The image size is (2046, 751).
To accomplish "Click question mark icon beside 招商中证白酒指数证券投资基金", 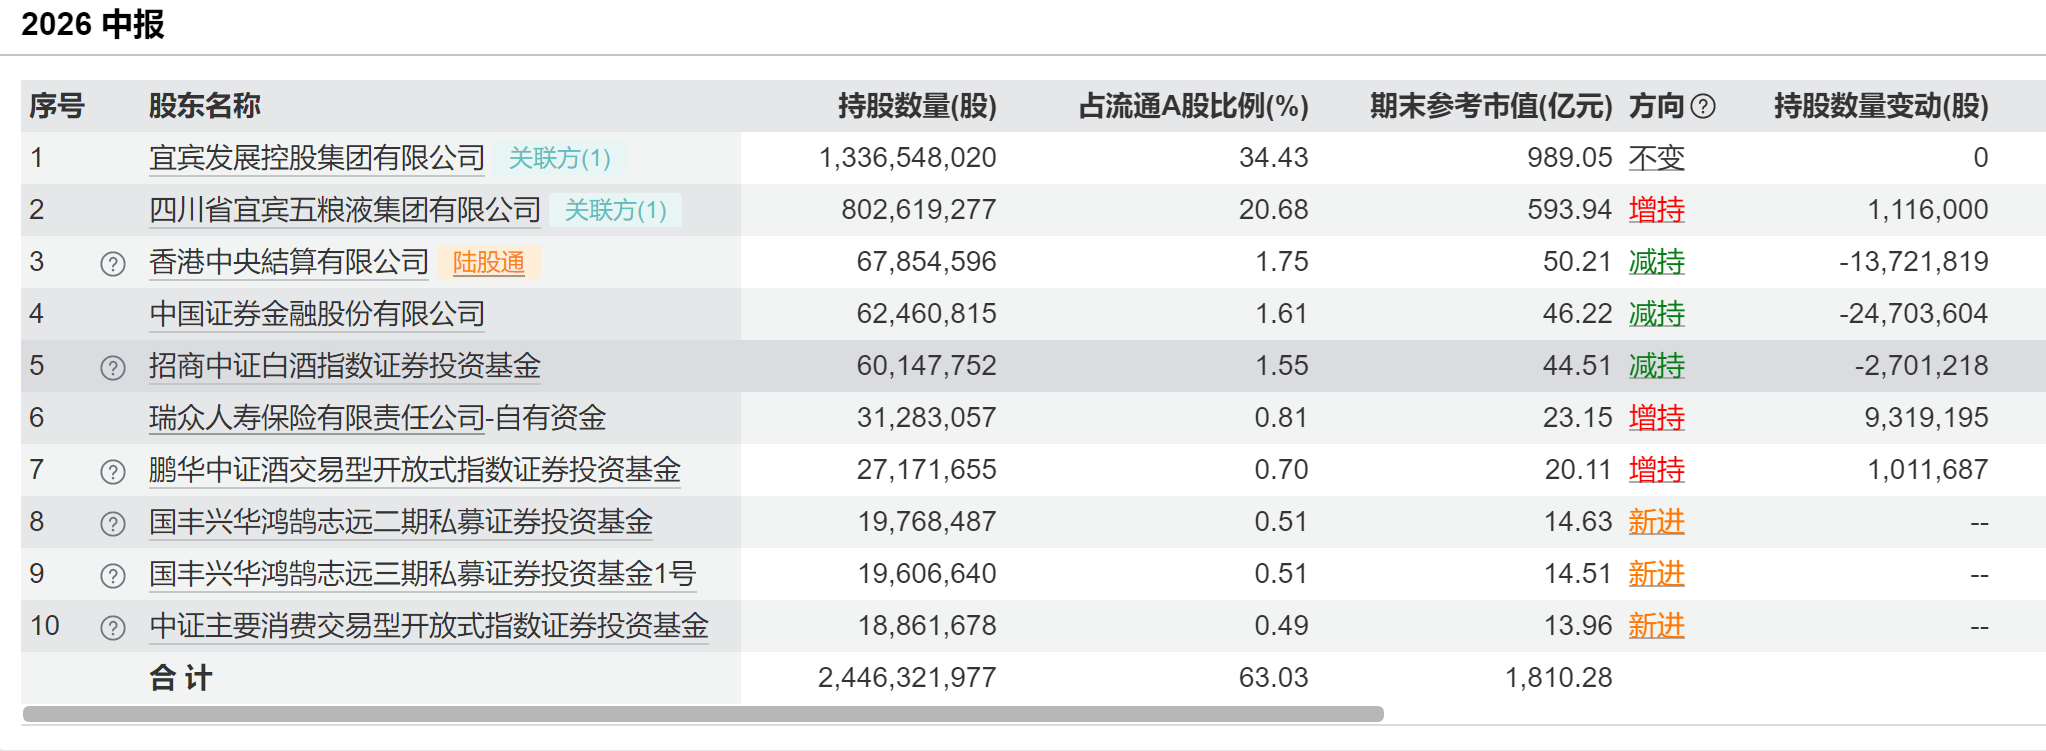I will [113, 367].
